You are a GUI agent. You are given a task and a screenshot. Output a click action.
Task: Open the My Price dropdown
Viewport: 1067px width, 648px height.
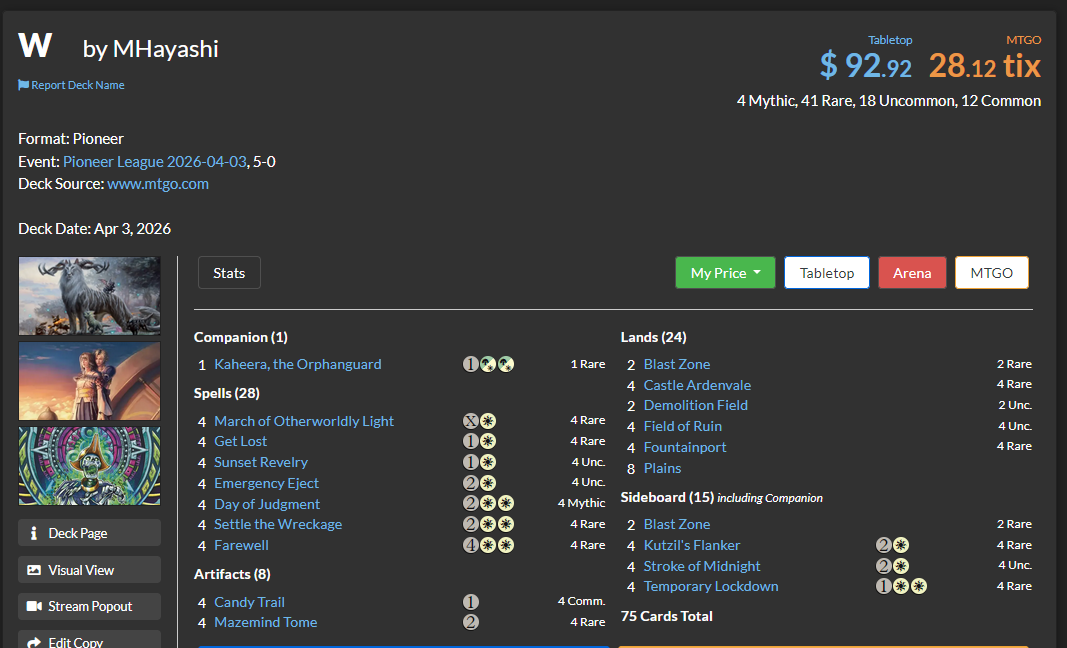click(x=725, y=273)
